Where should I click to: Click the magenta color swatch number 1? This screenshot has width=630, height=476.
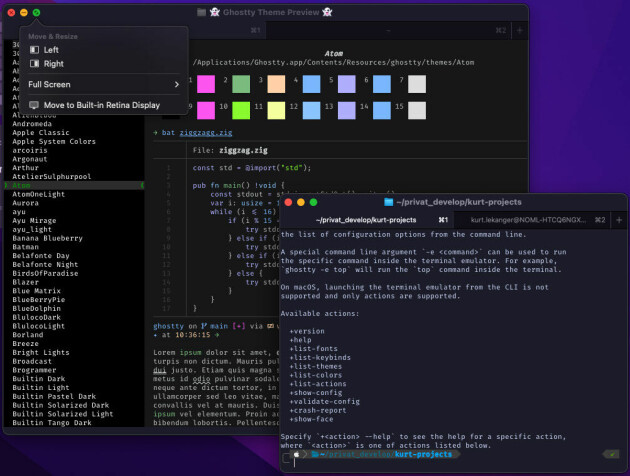[x=206, y=84]
